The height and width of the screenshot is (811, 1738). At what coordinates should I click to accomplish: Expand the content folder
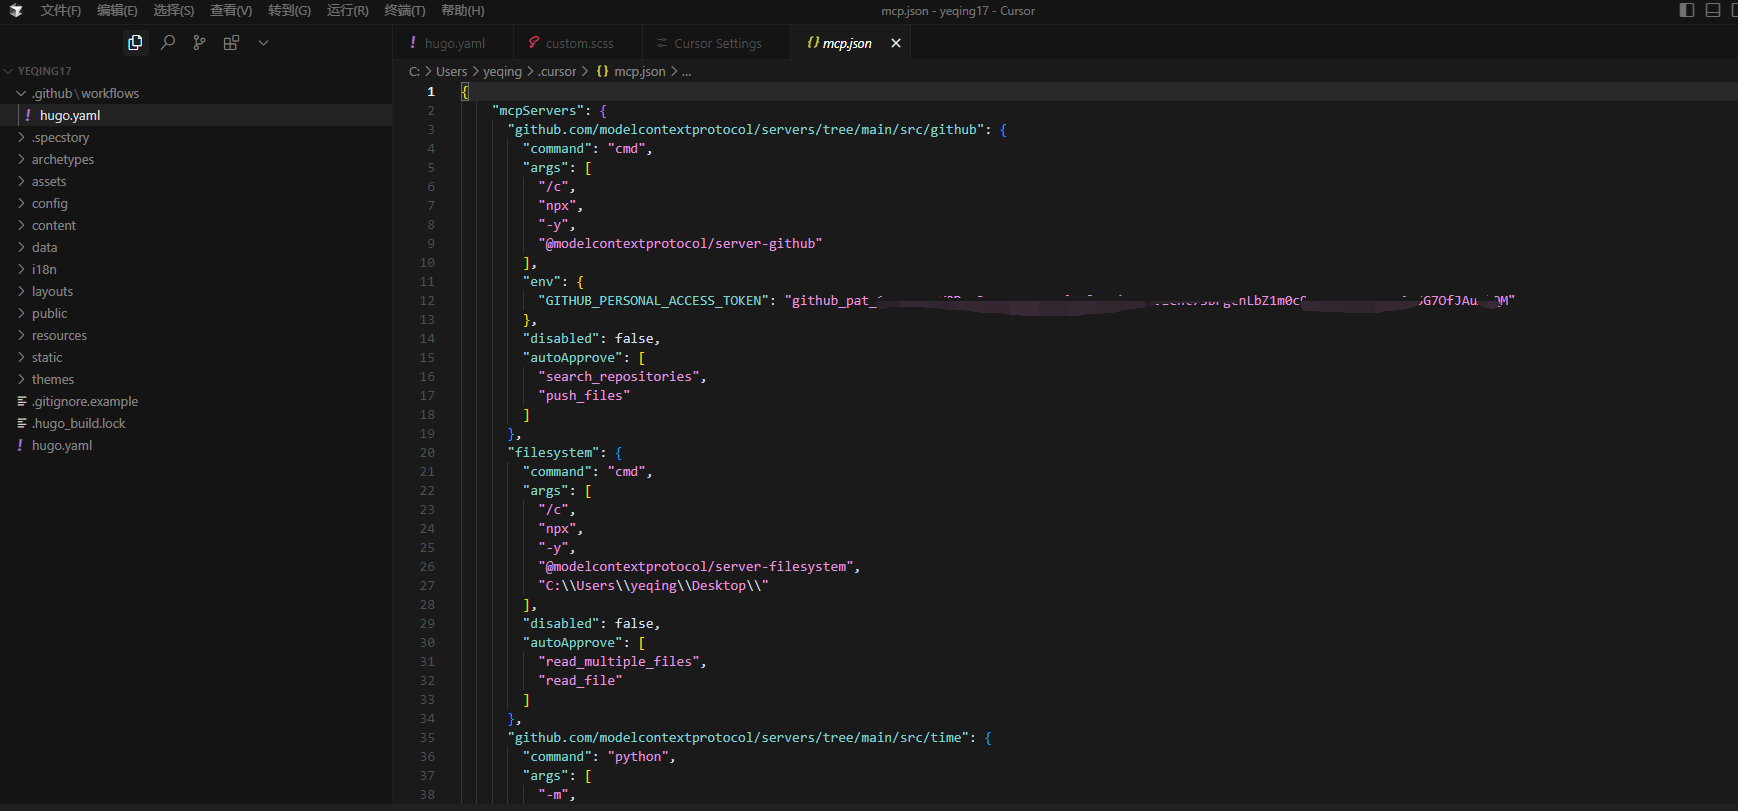196,225
